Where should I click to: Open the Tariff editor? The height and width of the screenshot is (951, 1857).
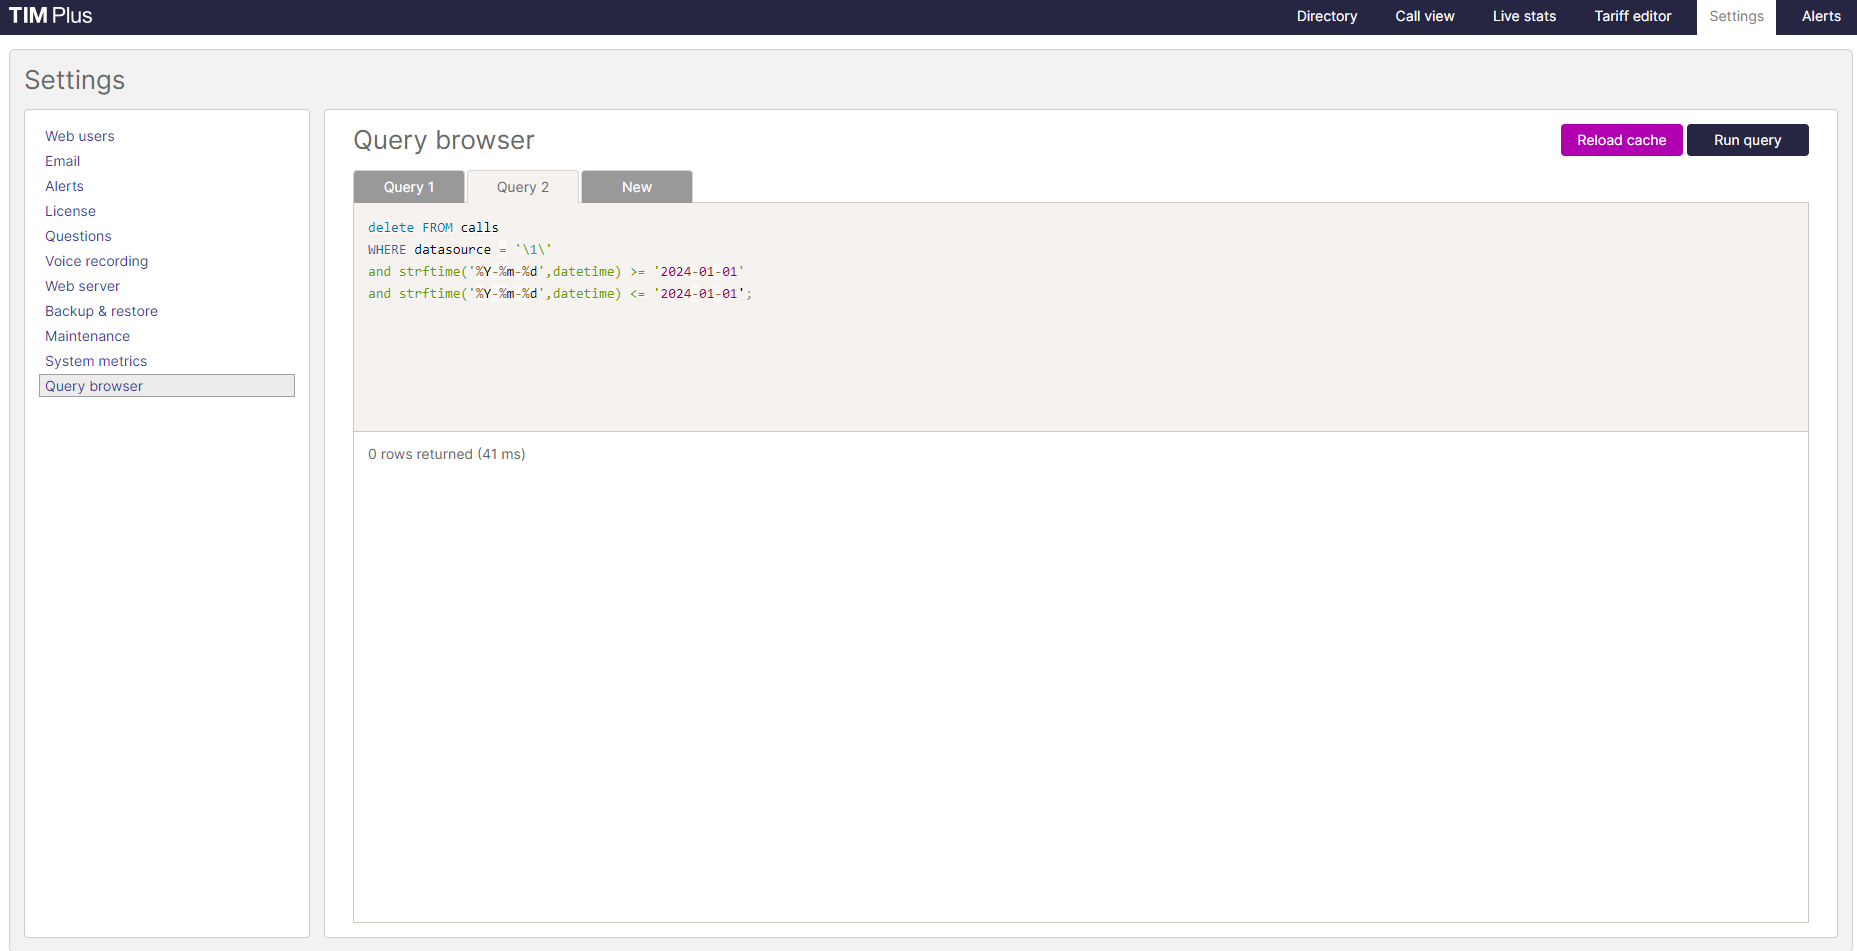pos(1632,16)
